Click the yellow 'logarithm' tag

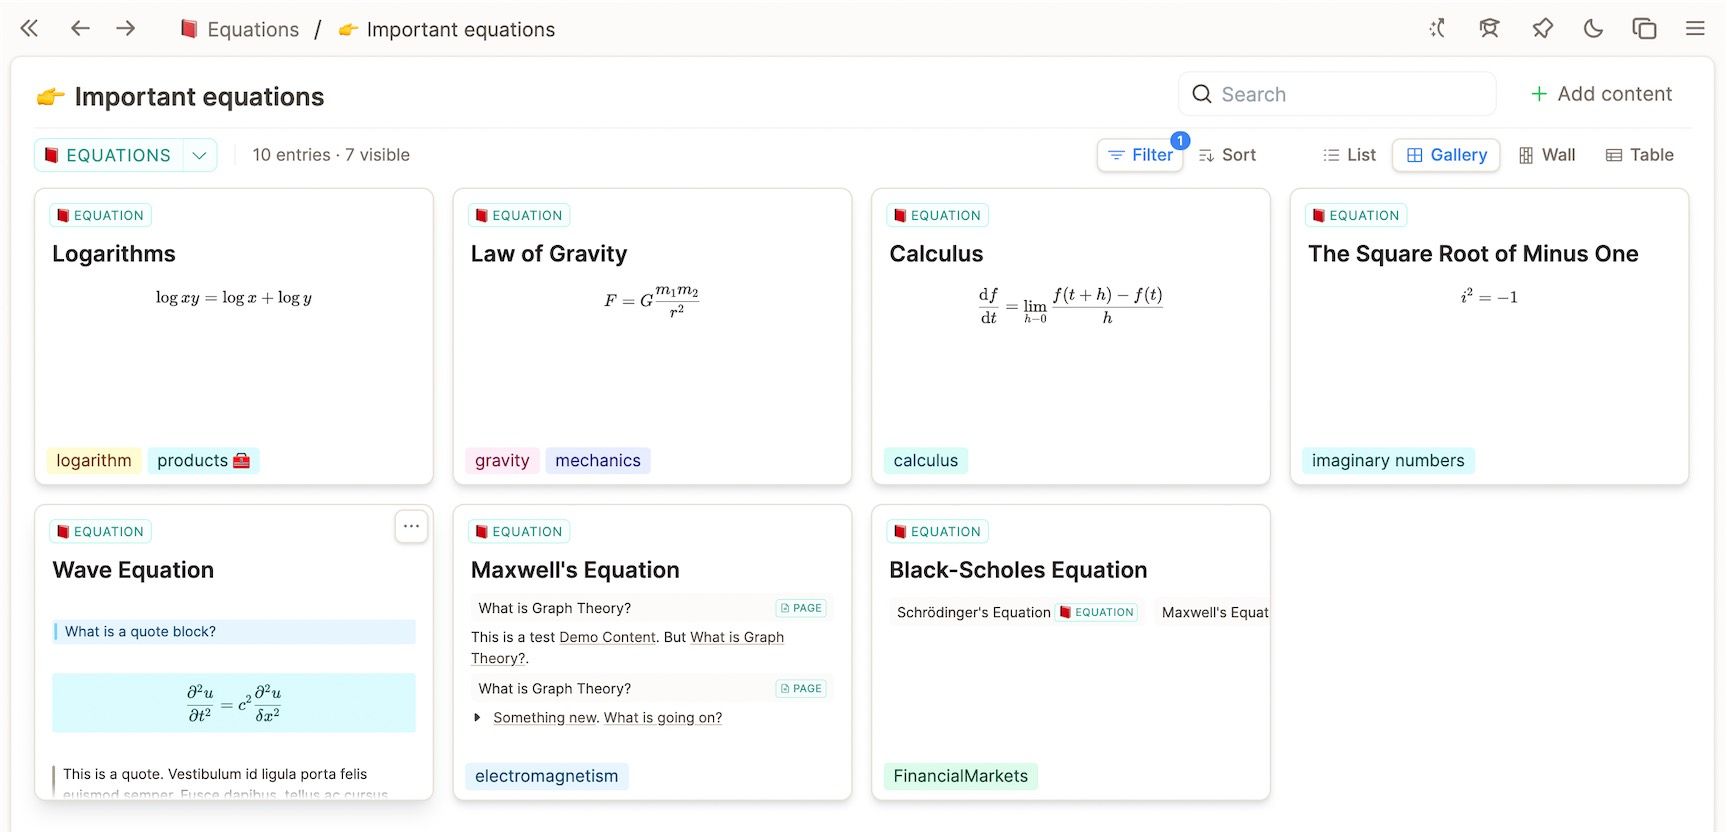tap(94, 461)
